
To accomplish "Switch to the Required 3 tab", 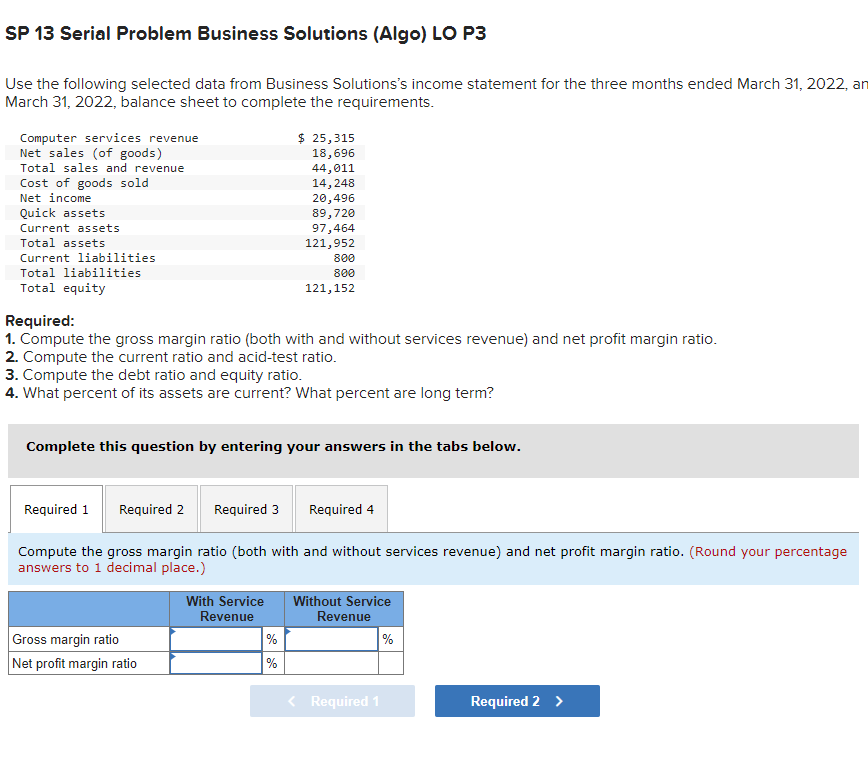I will (x=246, y=509).
